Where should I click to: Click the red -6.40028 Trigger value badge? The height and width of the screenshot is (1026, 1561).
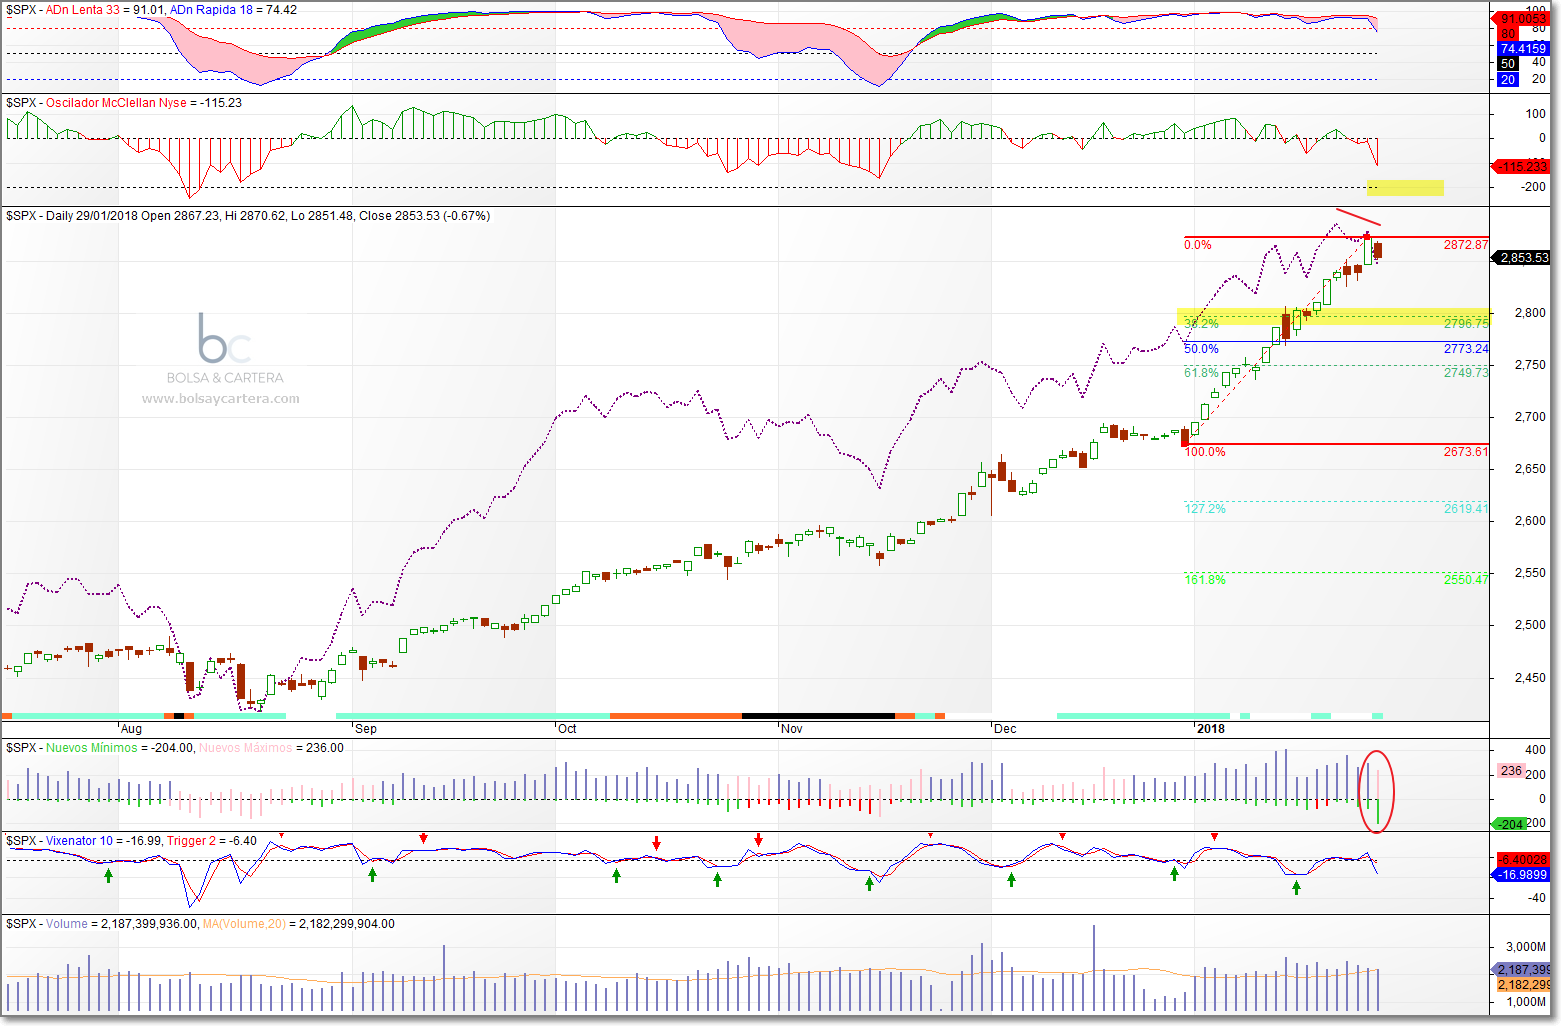tap(1521, 859)
